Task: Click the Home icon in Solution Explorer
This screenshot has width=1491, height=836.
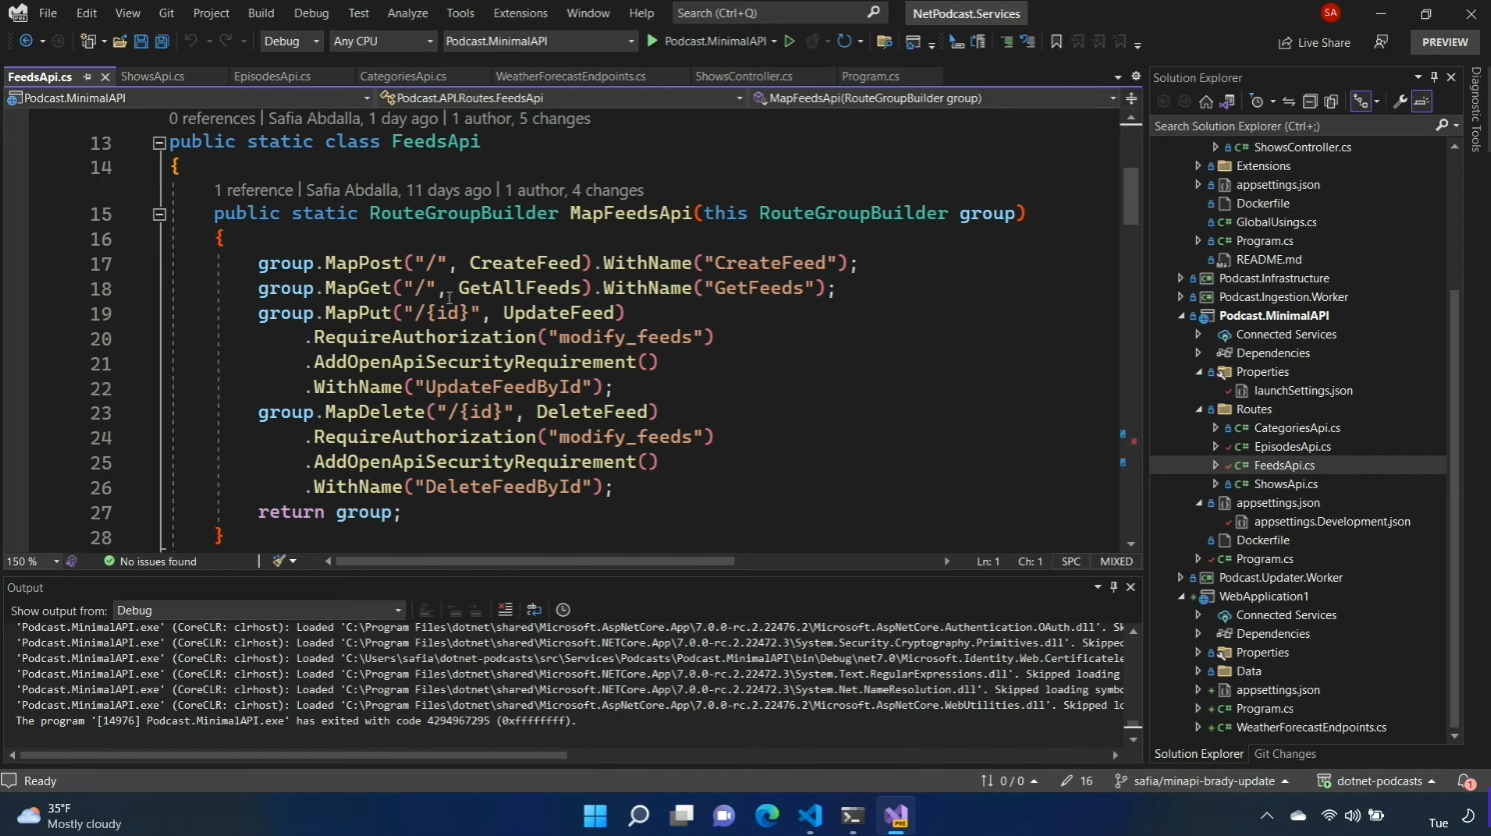Action: pyautogui.click(x=1206, y=101)
